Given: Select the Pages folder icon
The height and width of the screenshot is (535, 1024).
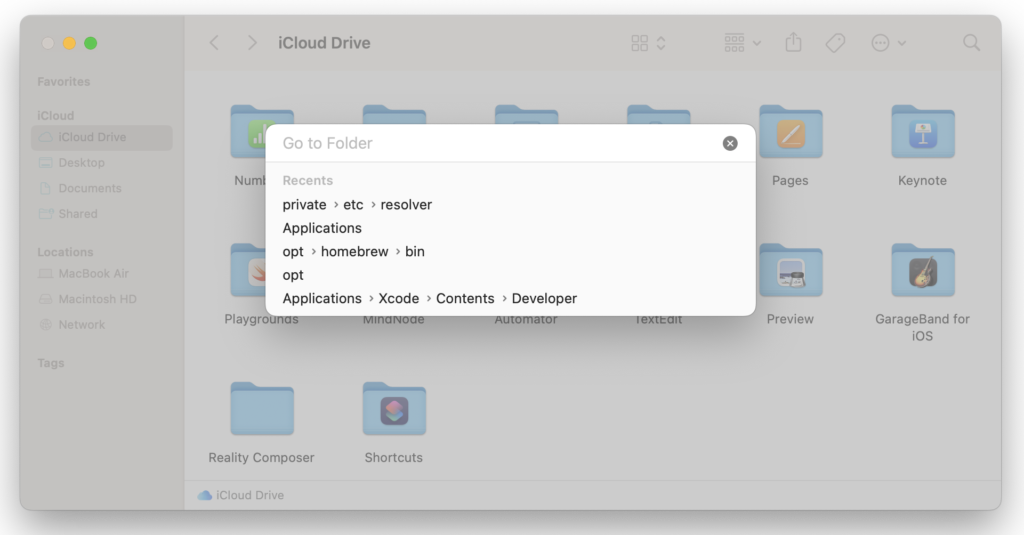Looking at the screenshot, I should (x=790, y=132).
